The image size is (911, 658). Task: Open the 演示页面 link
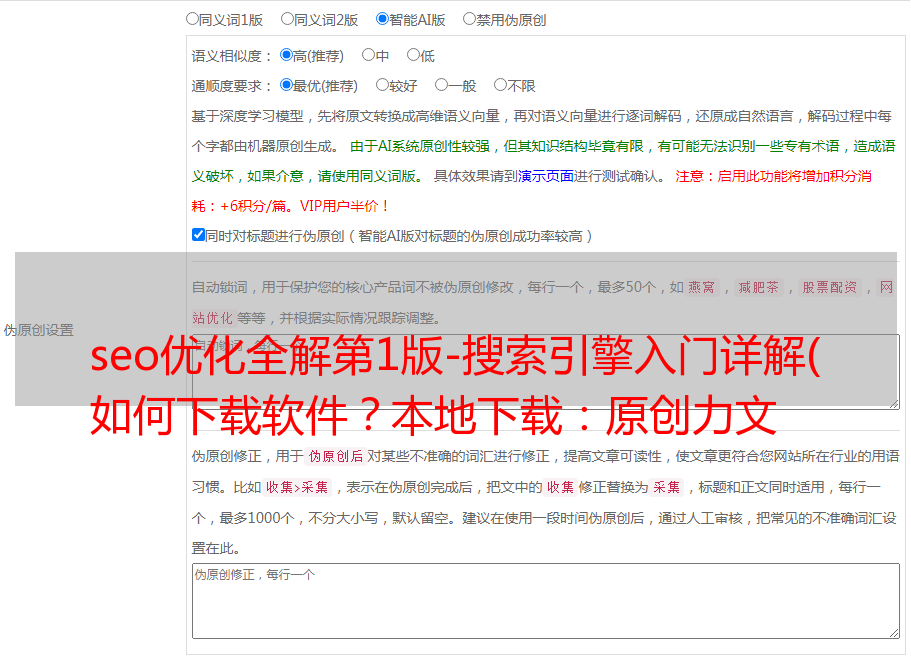click(x=545, y=176)
